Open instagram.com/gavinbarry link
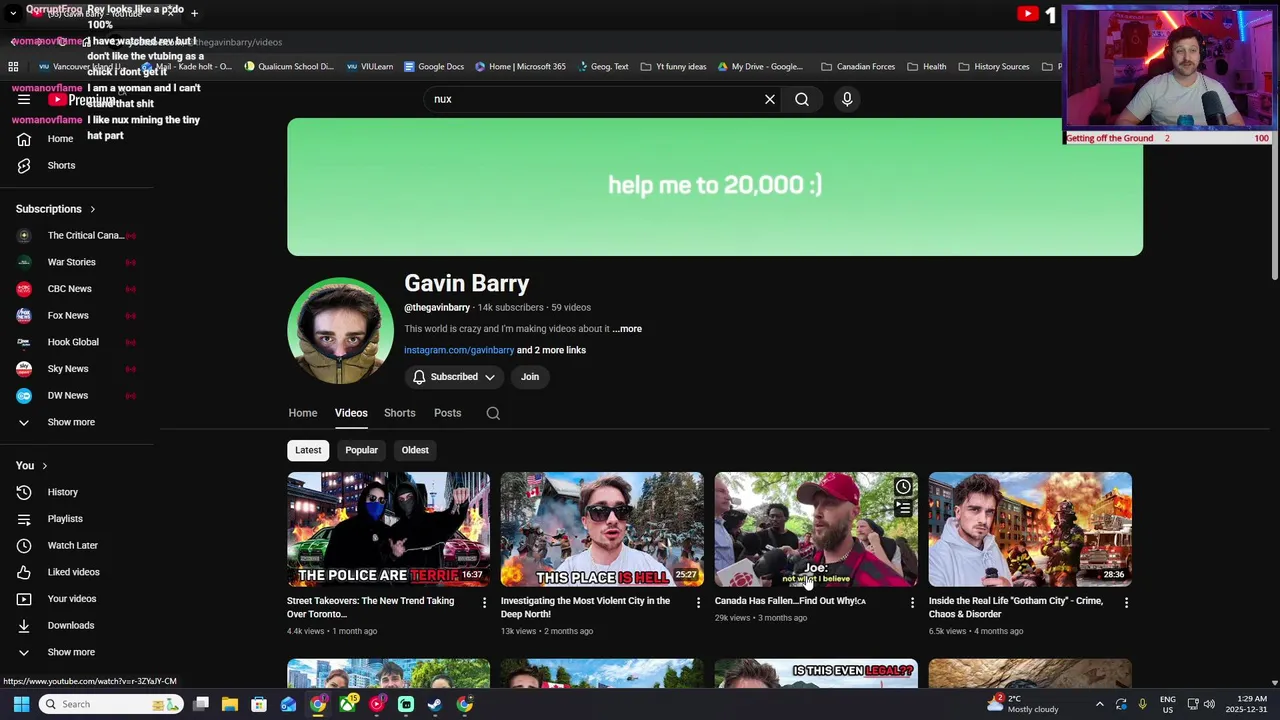 (459, 350)
